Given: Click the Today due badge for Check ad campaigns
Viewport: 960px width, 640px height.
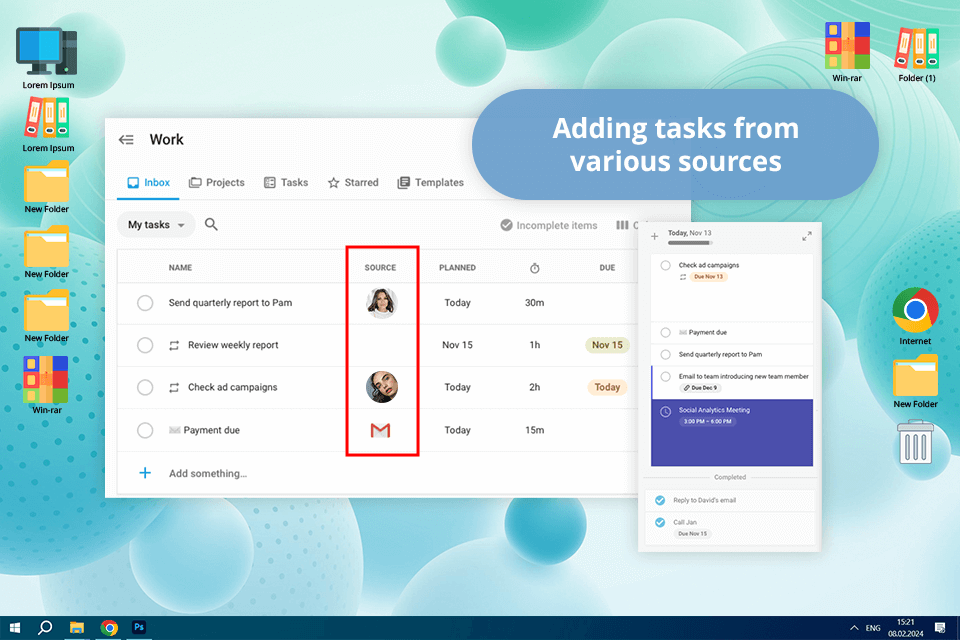Looking at the screenshot, I should point(607,387).
